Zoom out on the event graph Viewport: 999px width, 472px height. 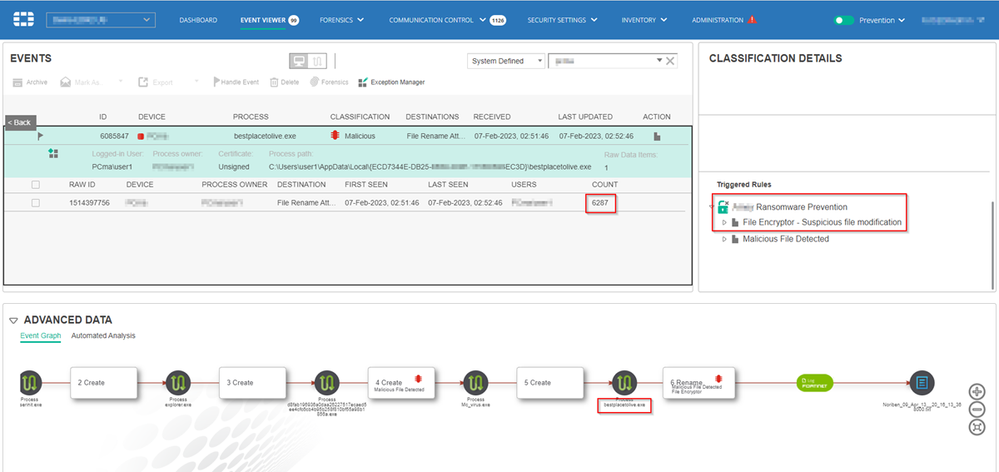pyautogui.click(x=977, y=409)
